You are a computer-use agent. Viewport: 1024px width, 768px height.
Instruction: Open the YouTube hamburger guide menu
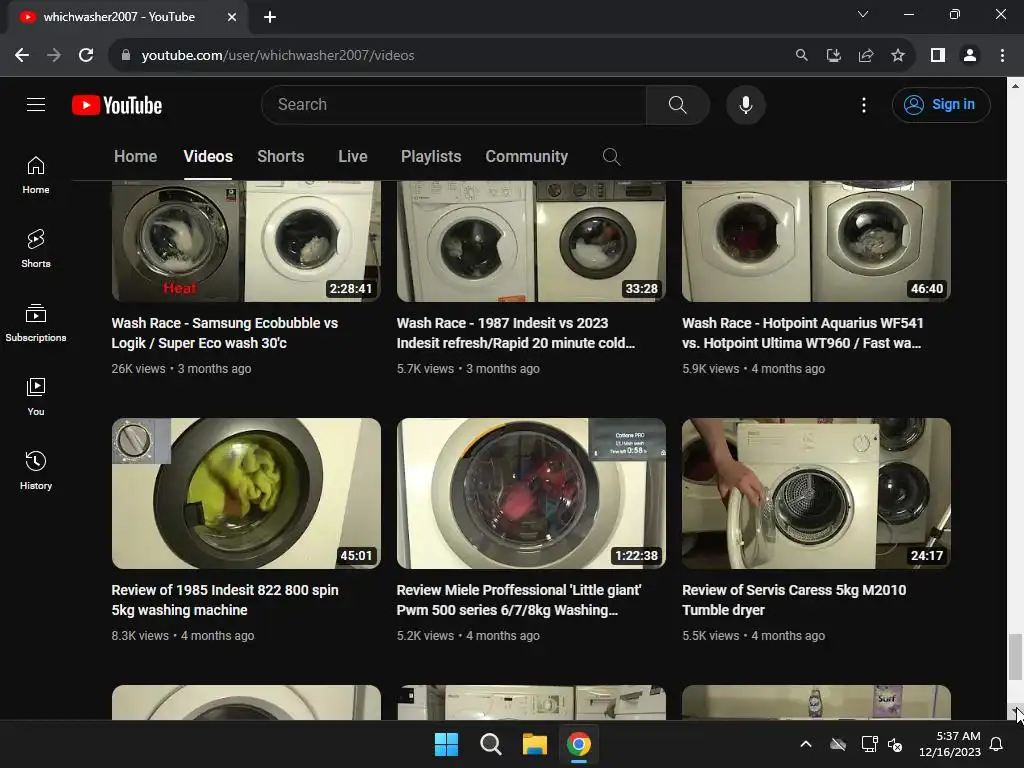[x=36, y=104]
